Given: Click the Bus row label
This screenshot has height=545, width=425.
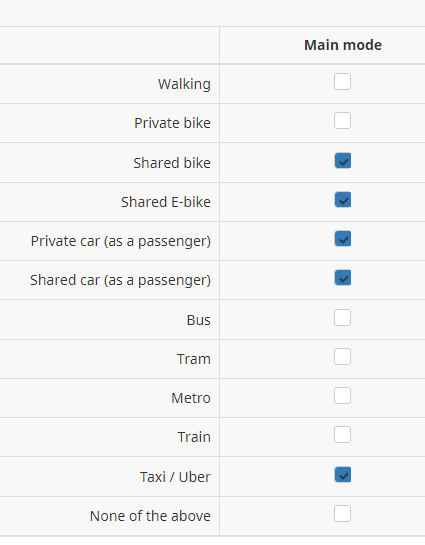Looking at the screenshot, I should (x=198, y=320).
